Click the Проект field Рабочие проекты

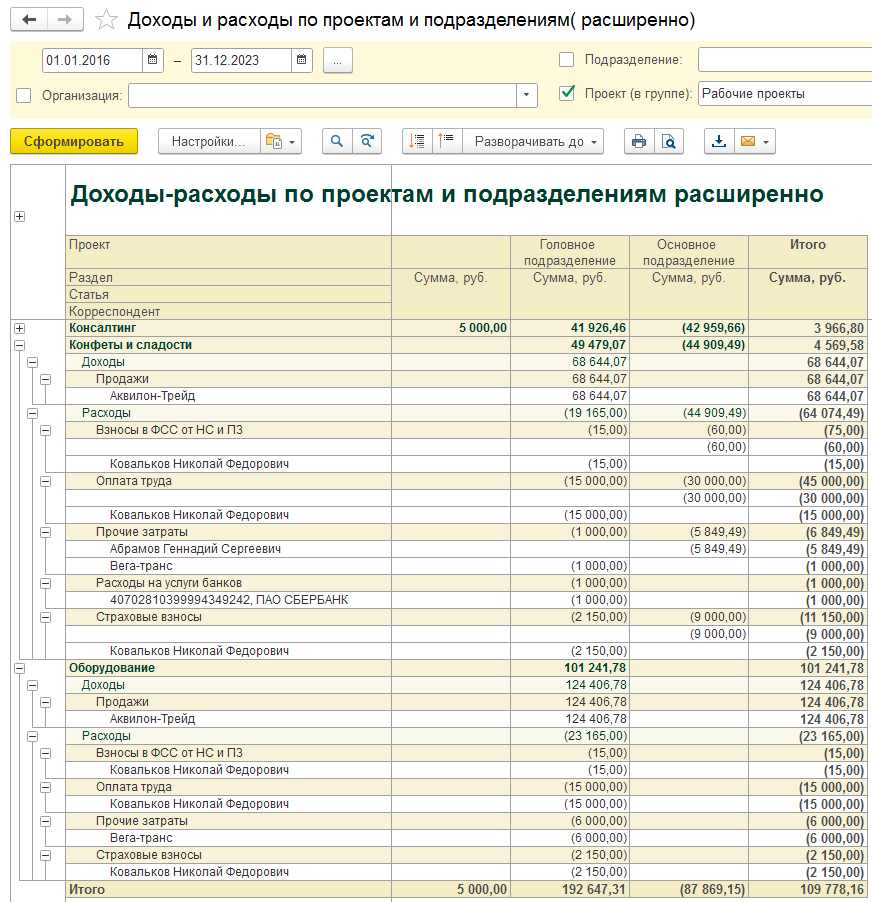click(785, 94)
